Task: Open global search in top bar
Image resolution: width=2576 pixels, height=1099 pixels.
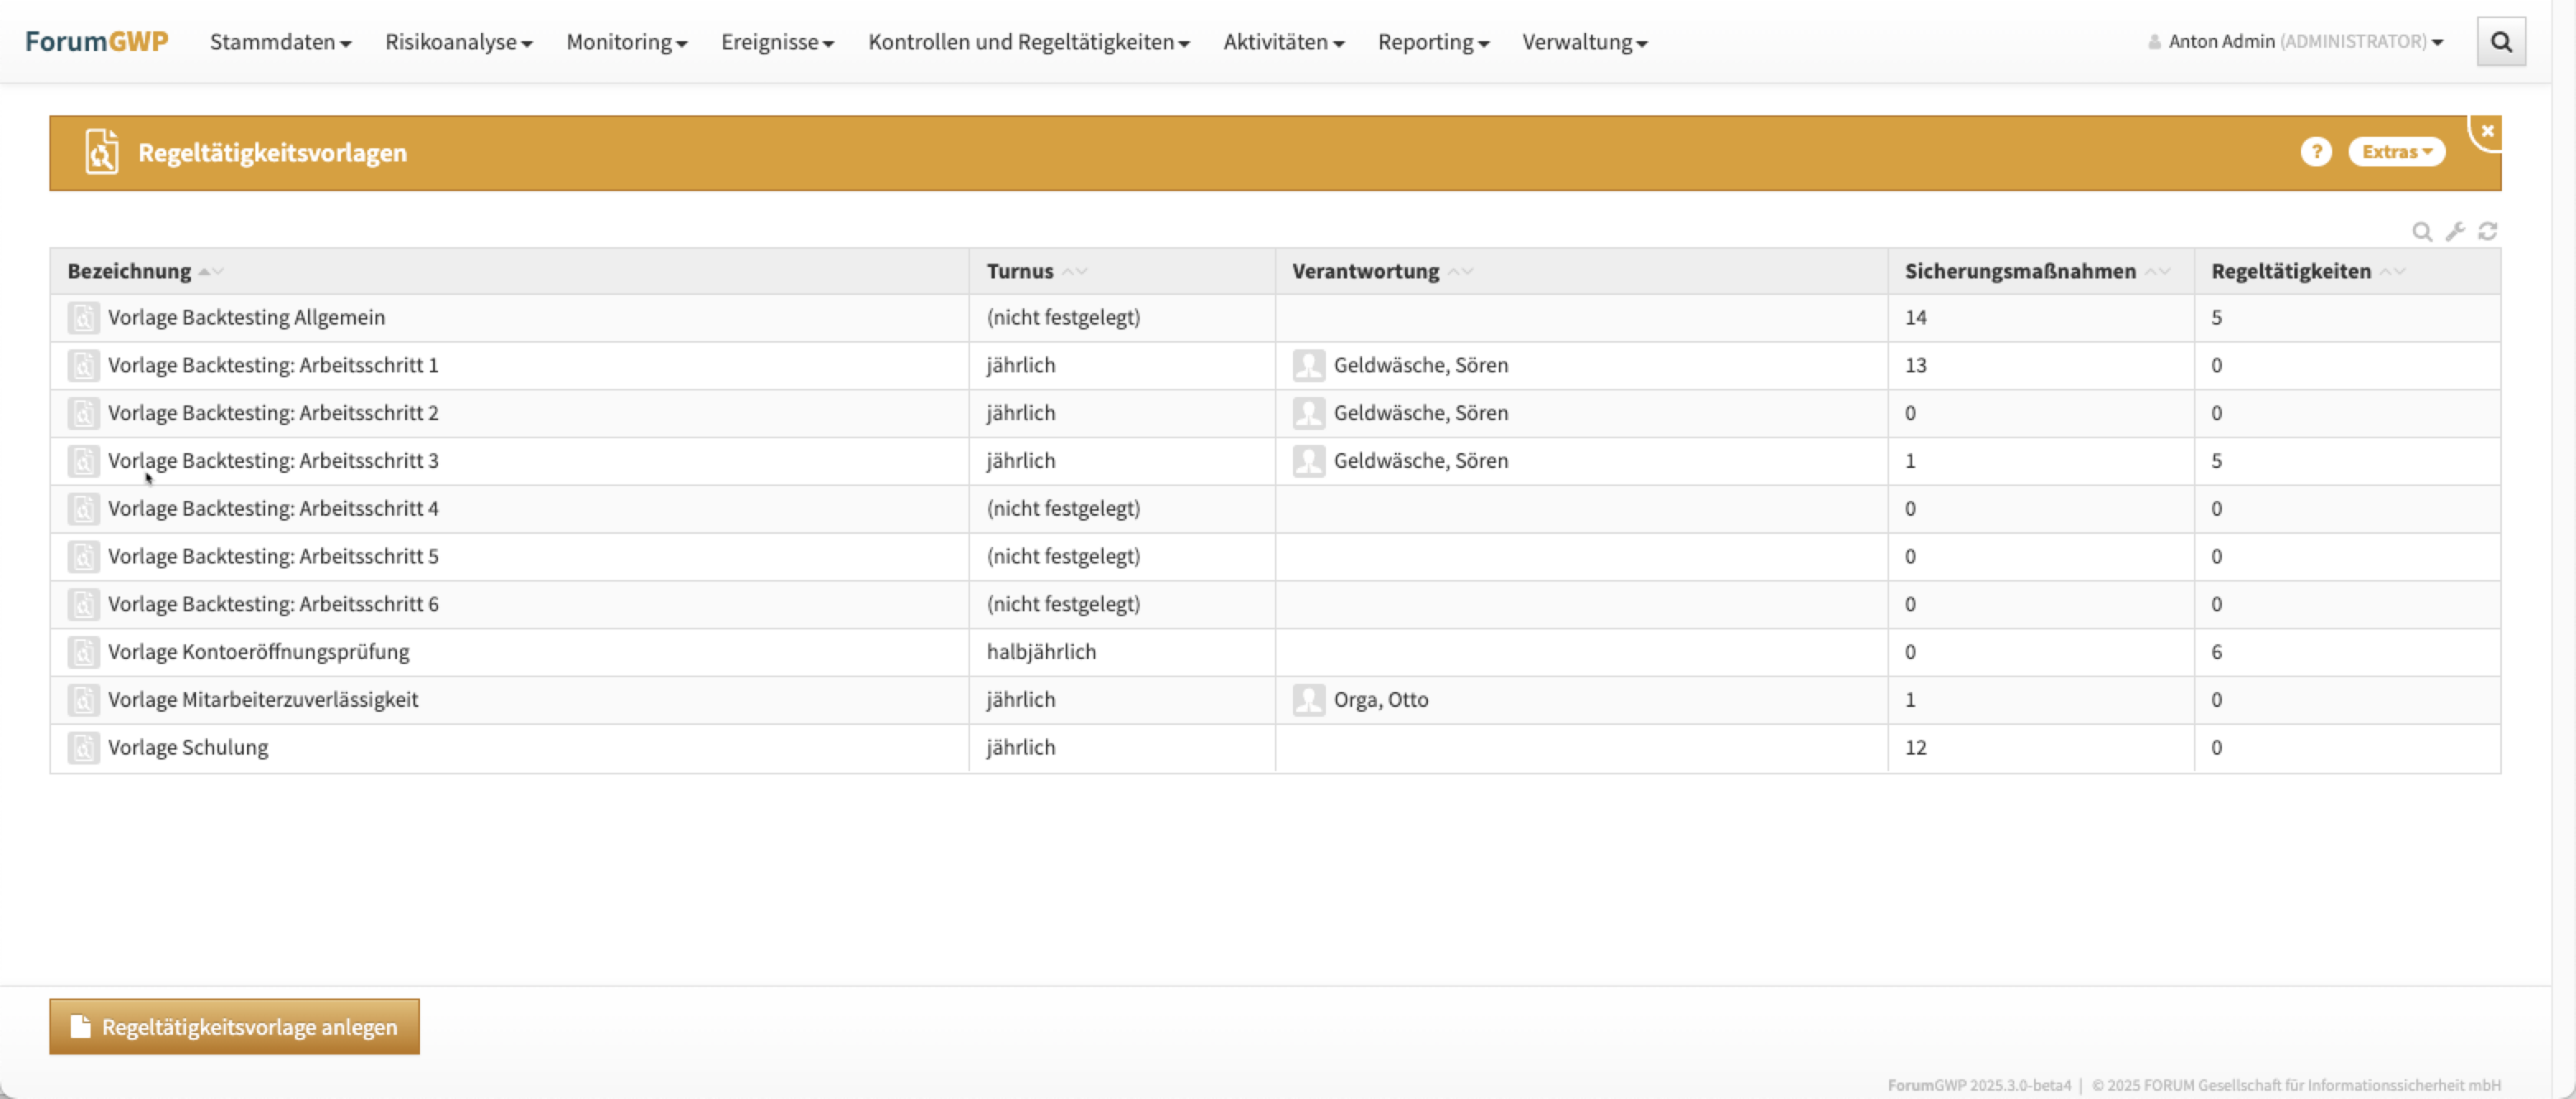Action: [x=2500, y=42]
